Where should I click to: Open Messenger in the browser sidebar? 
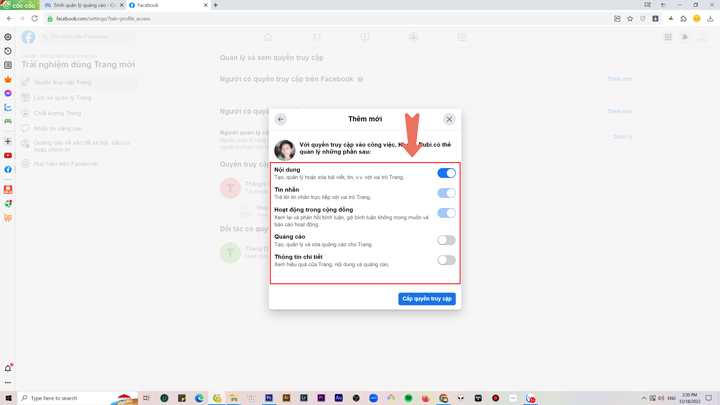(x=8, y=93)
